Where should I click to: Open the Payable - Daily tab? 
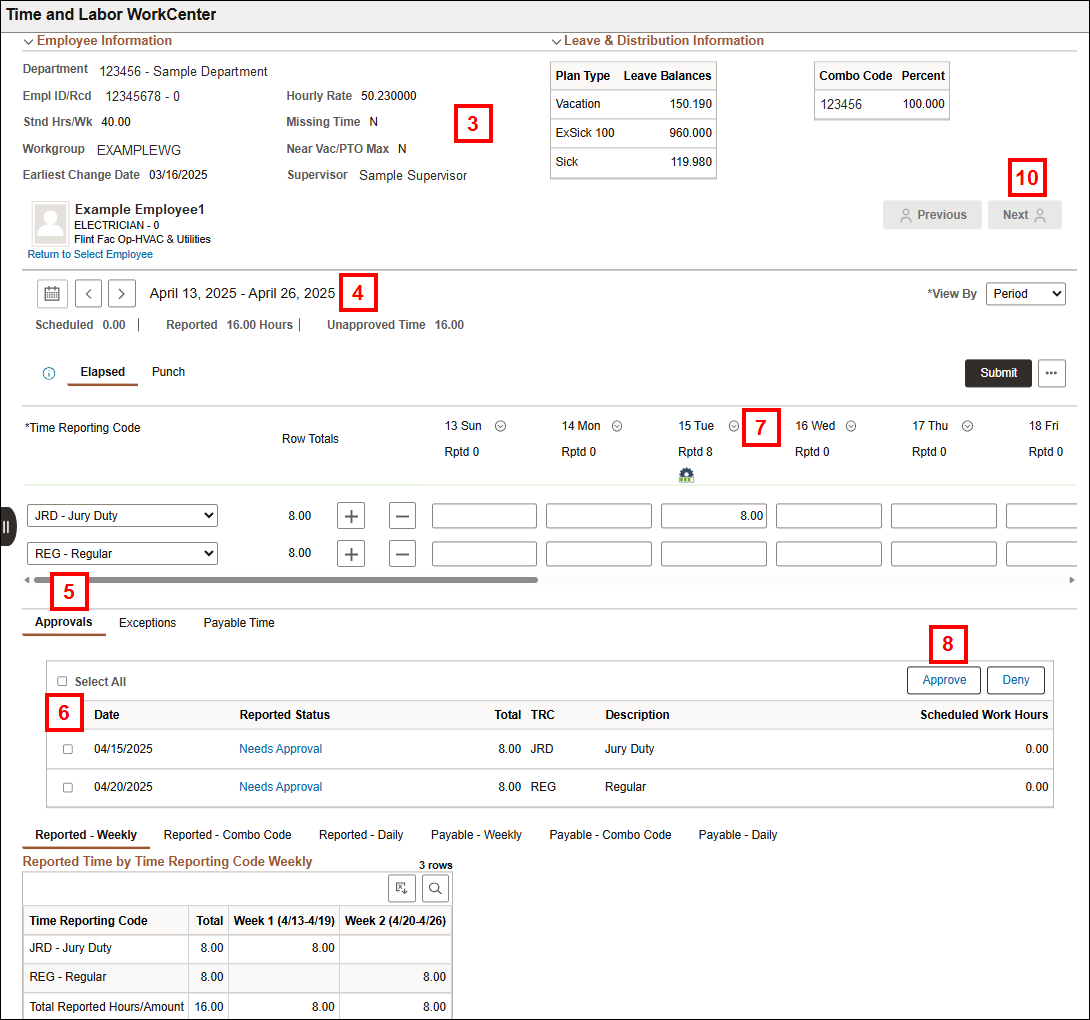point(738,835)
